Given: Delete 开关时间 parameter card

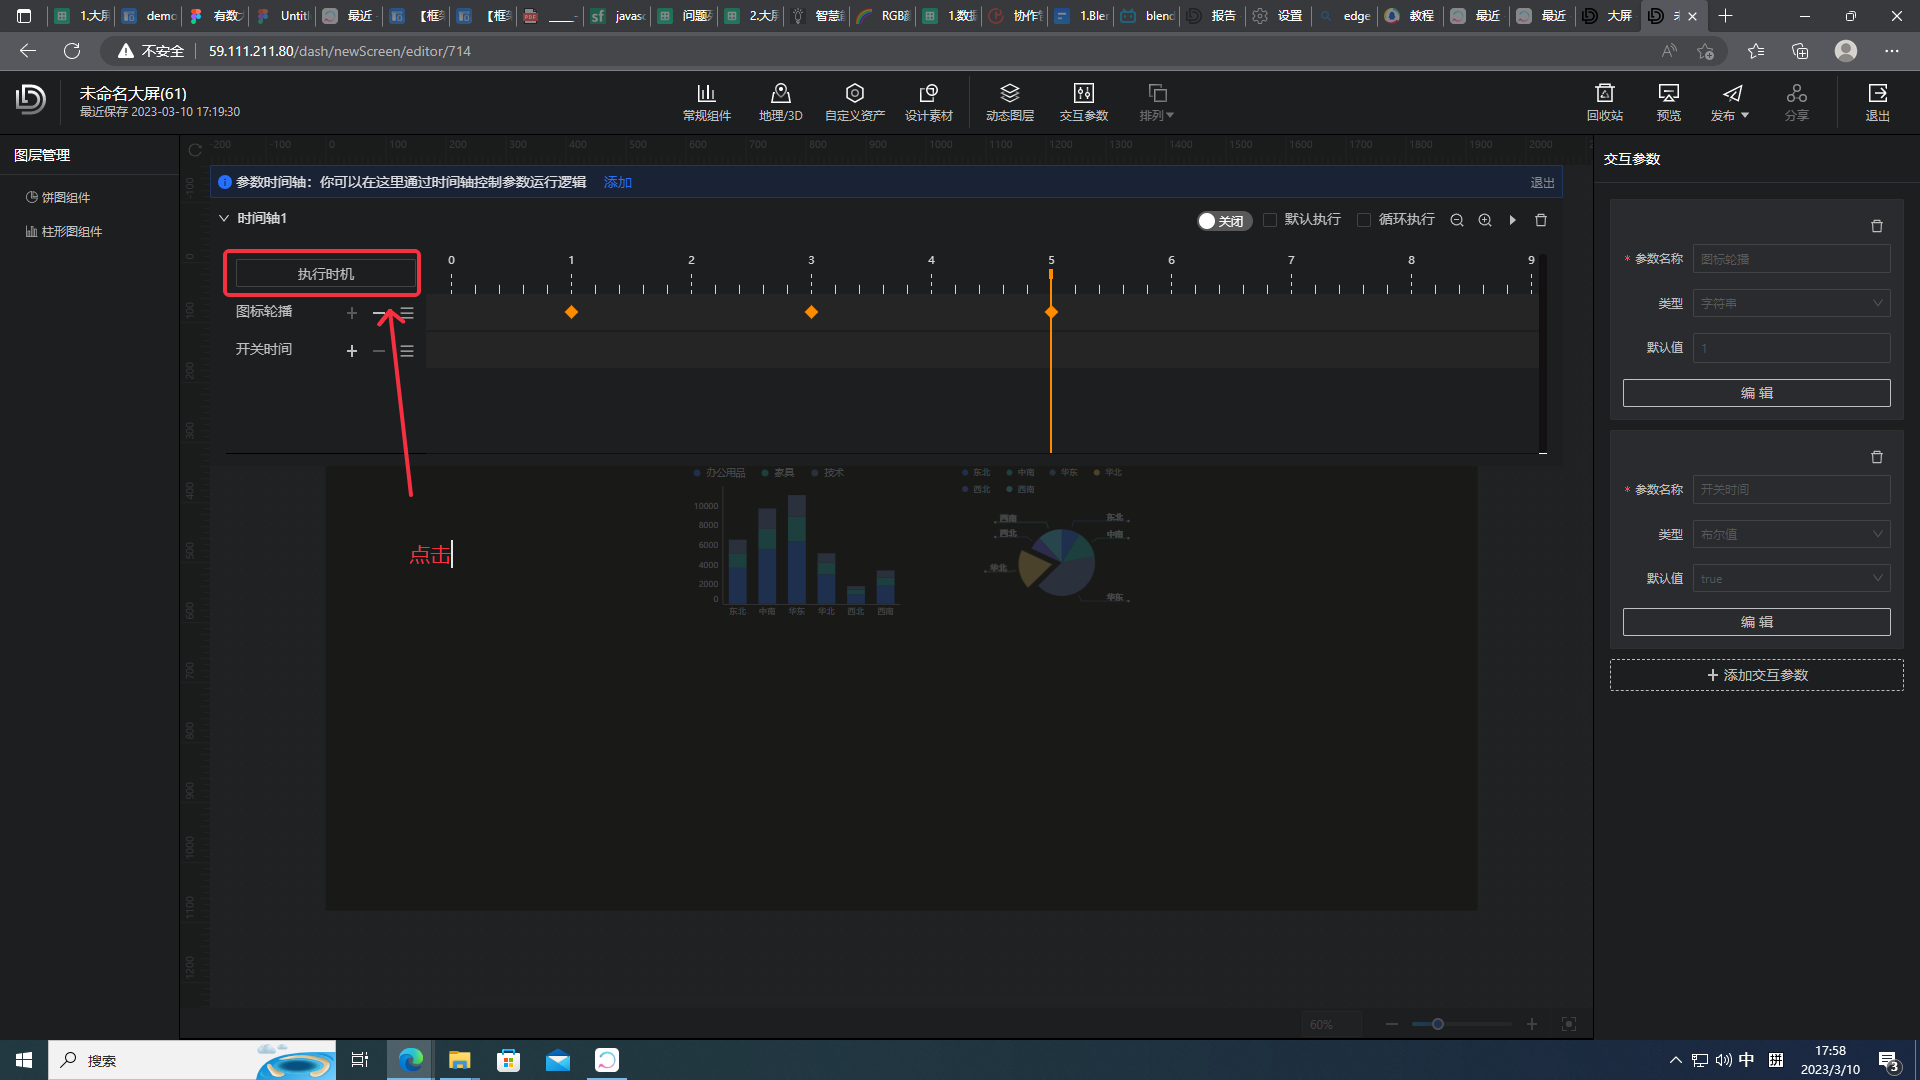Looking at the screenshot, I should [1877, 457].
